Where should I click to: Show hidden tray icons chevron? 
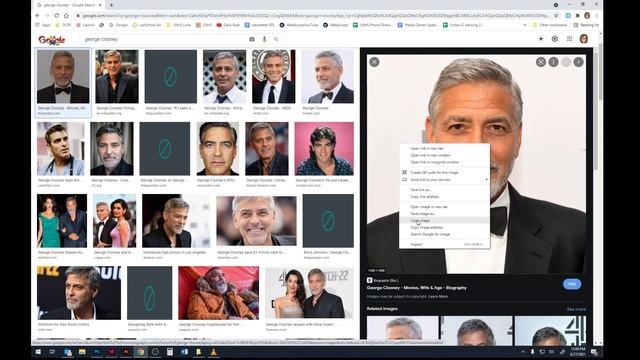coord(523,351)
